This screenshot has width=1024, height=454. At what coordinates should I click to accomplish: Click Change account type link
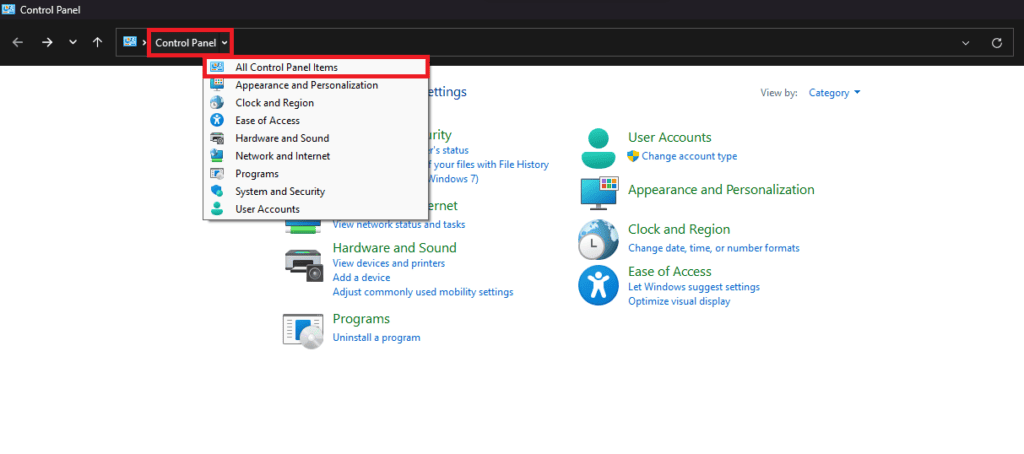(689, 156)
